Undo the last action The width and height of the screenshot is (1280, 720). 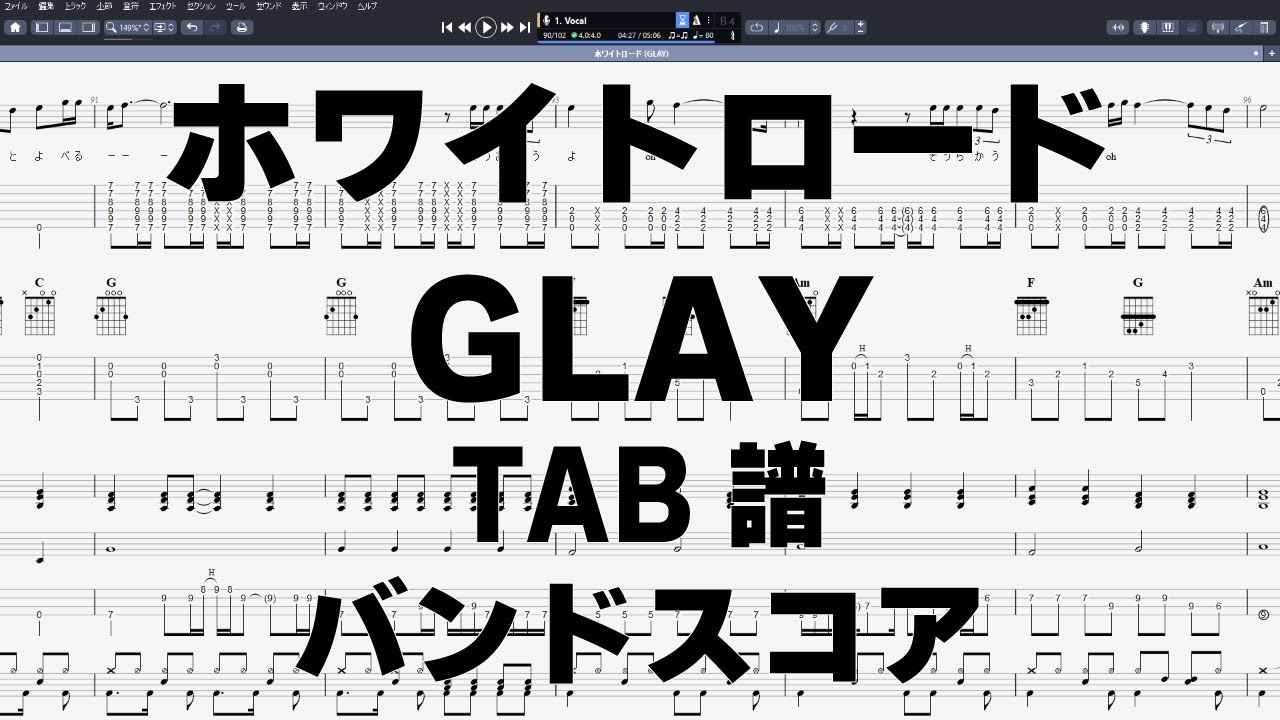(x=191, y=27)
